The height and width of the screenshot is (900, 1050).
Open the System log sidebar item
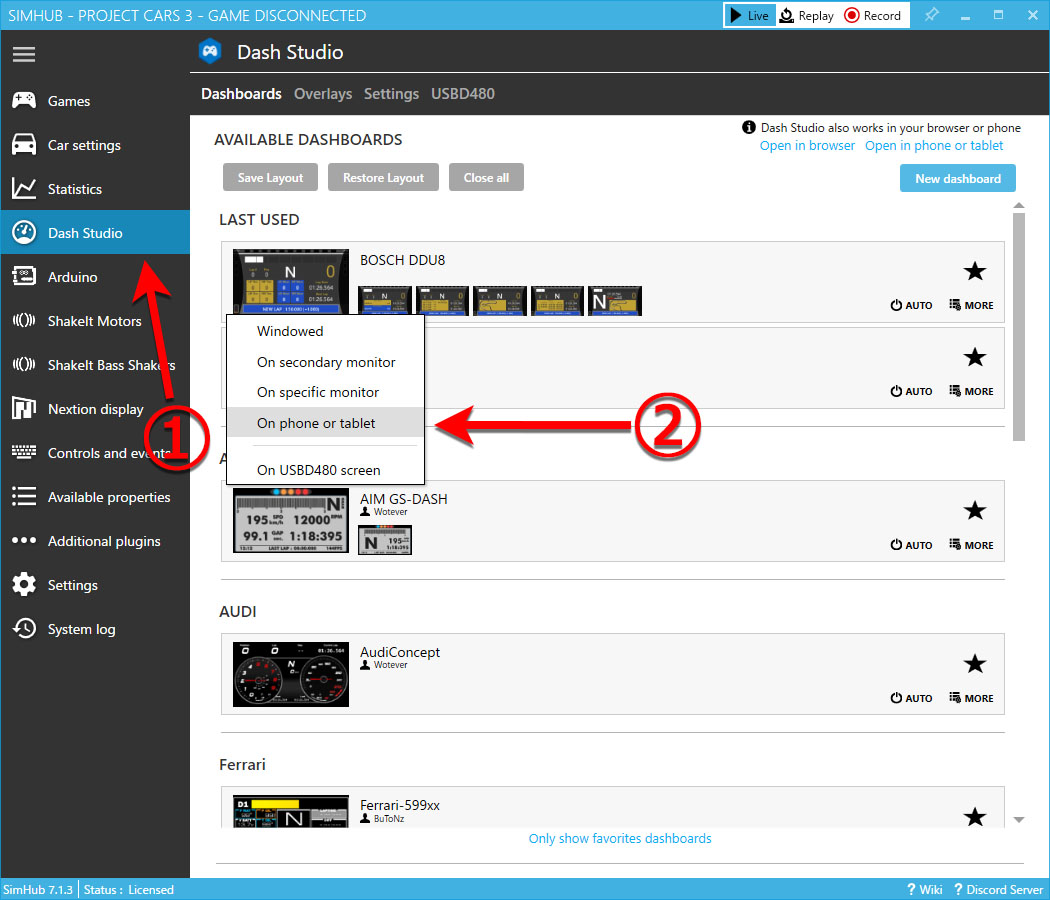click(x=95, y=629)
